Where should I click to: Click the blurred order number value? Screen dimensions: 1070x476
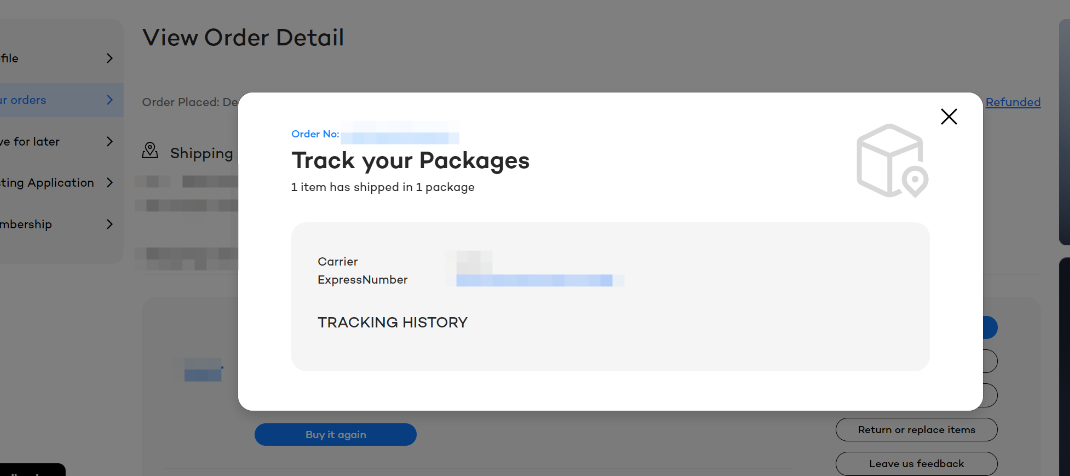[x=400, y=135]
